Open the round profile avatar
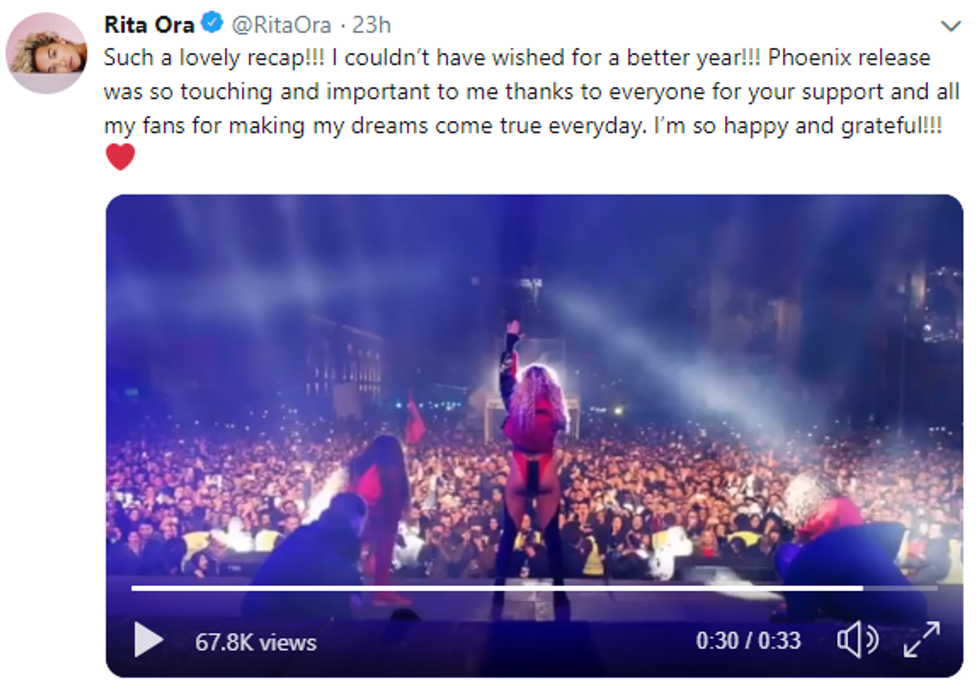This screenshot has width=980, height=692. 47,53
